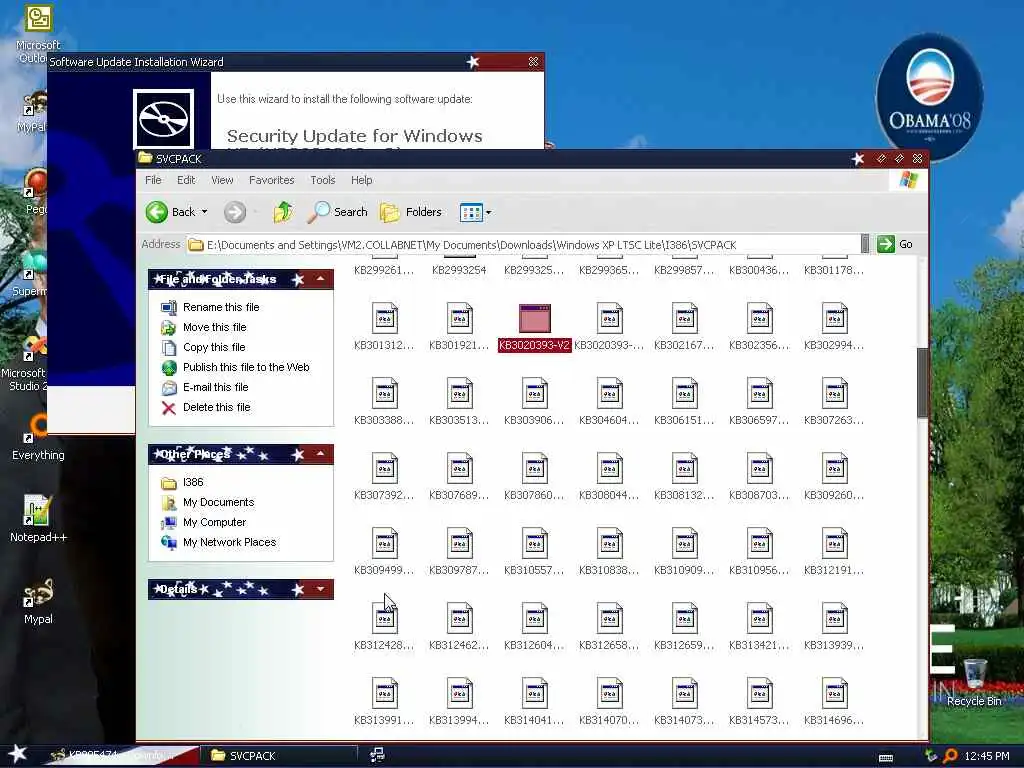Select the KB302356 file icon
1024x768 pixels.
tap(760, 319)
